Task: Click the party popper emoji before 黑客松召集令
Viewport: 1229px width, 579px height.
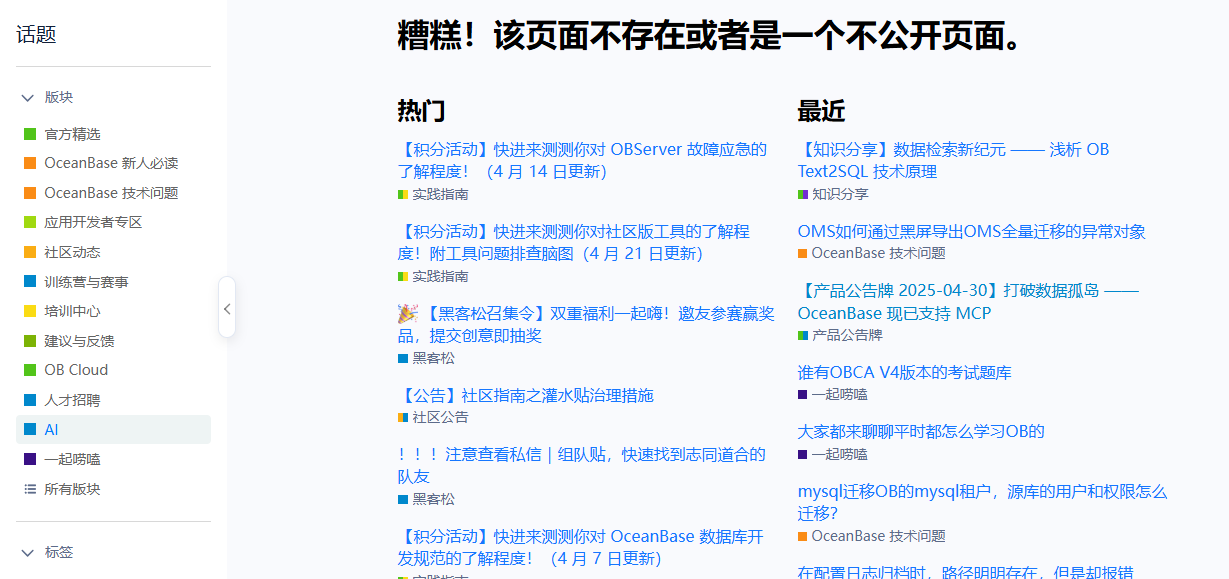Action: (407, 314)
